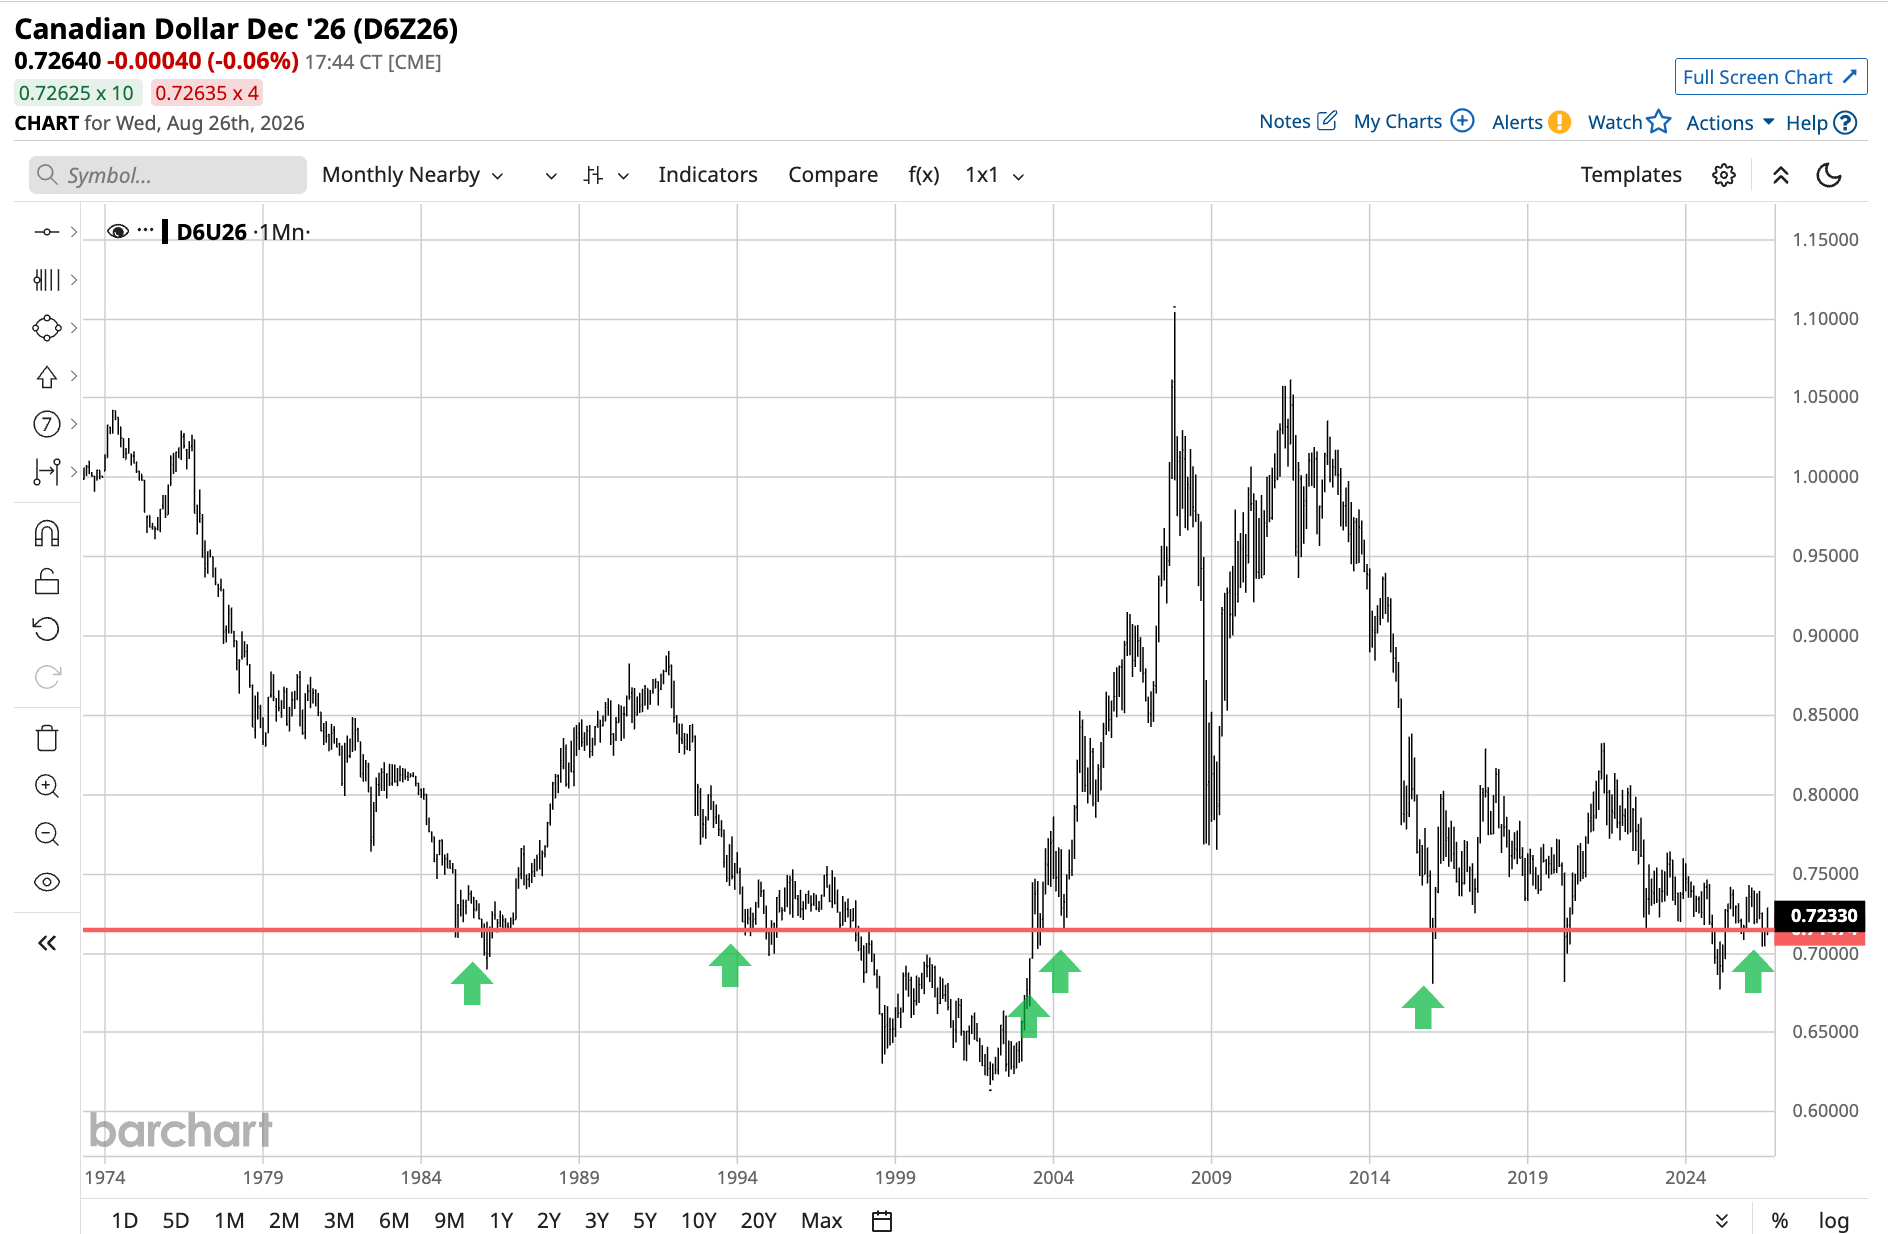Expand the pitchfork tool options chevron
Screen dimensions: 1888x1234
click(74, 280)
